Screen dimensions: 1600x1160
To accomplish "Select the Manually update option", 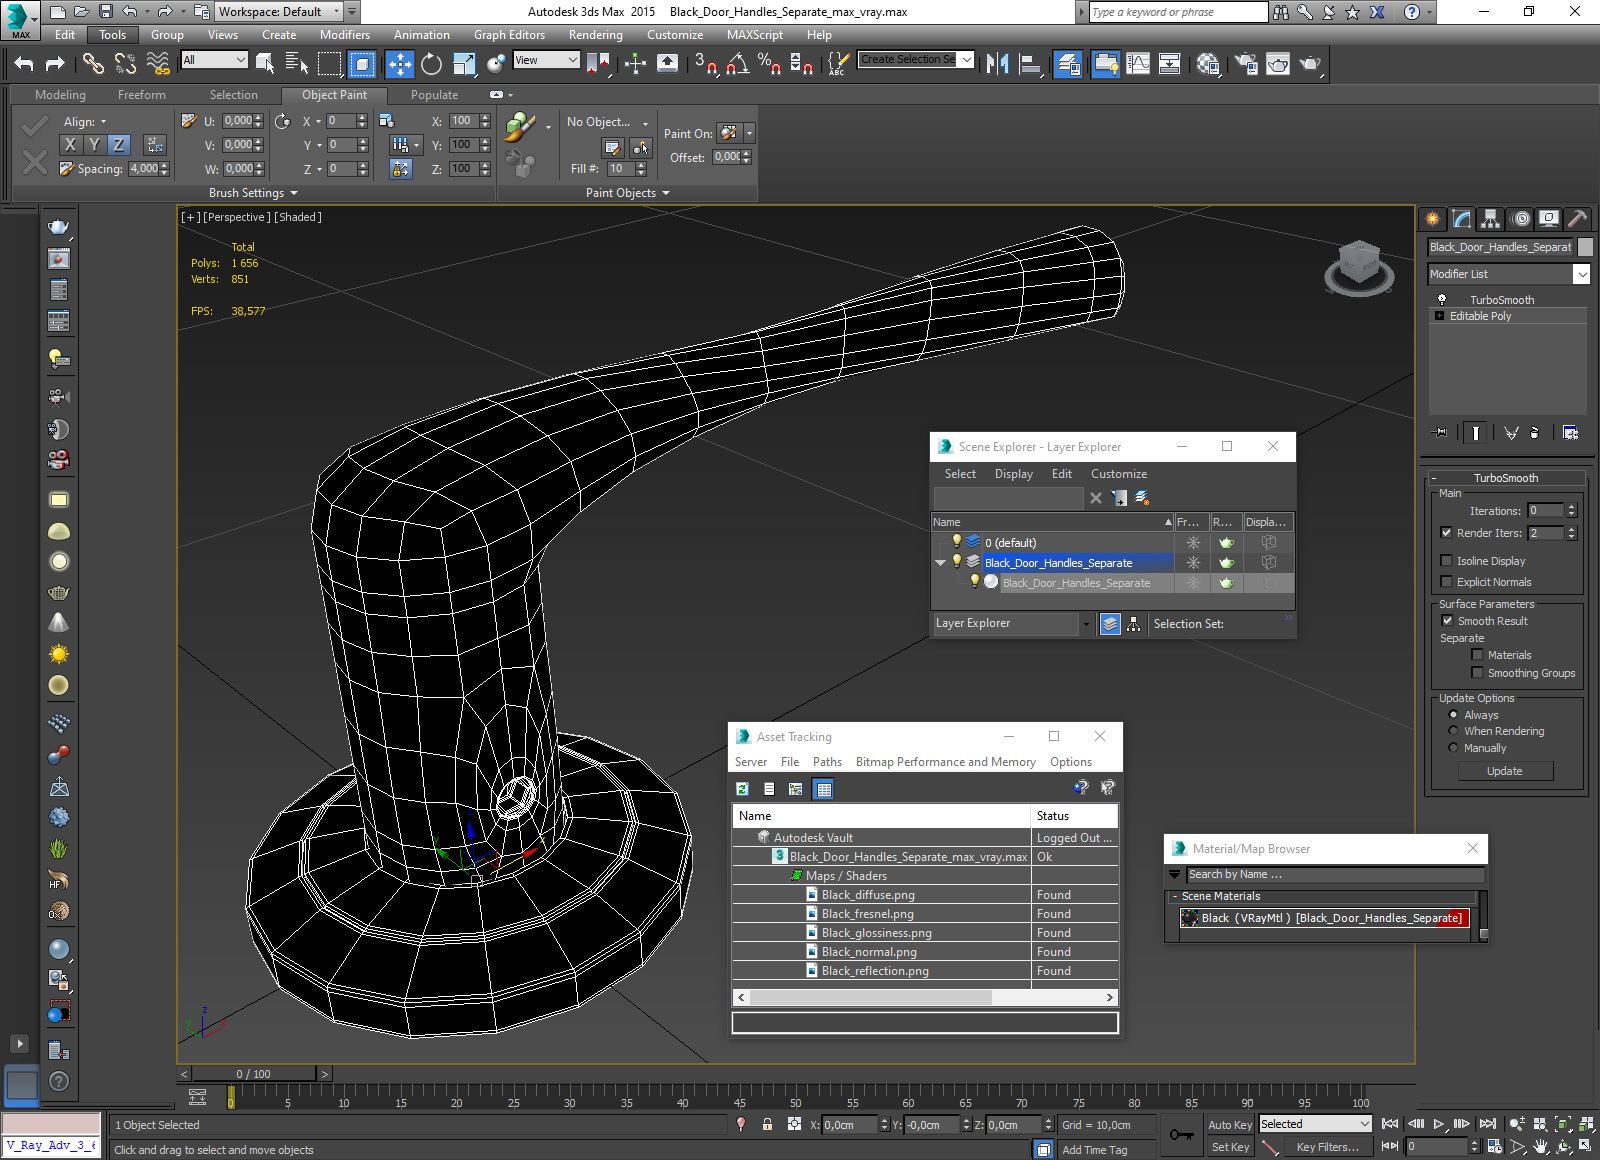I will (1453, 748).
